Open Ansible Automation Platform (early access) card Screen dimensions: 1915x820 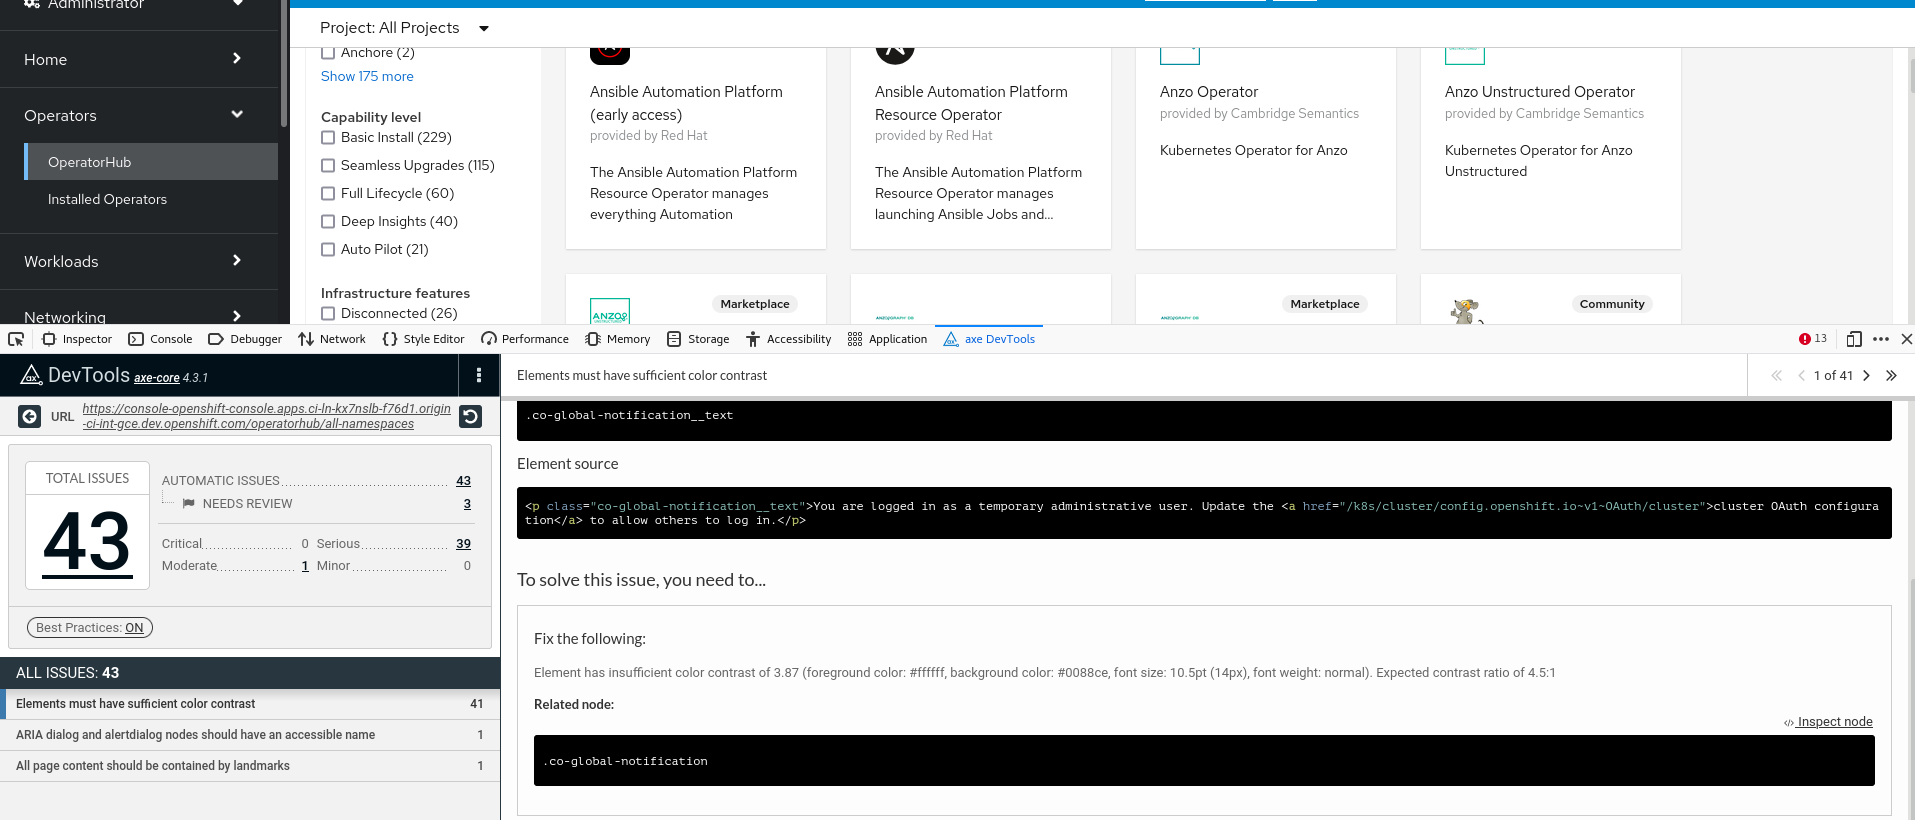point(695,148)
